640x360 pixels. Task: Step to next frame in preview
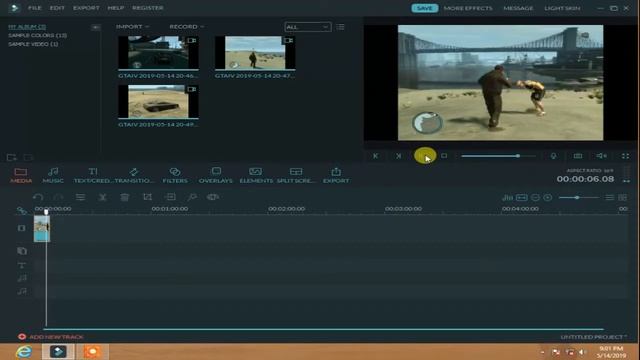click(x=398, y=156)
